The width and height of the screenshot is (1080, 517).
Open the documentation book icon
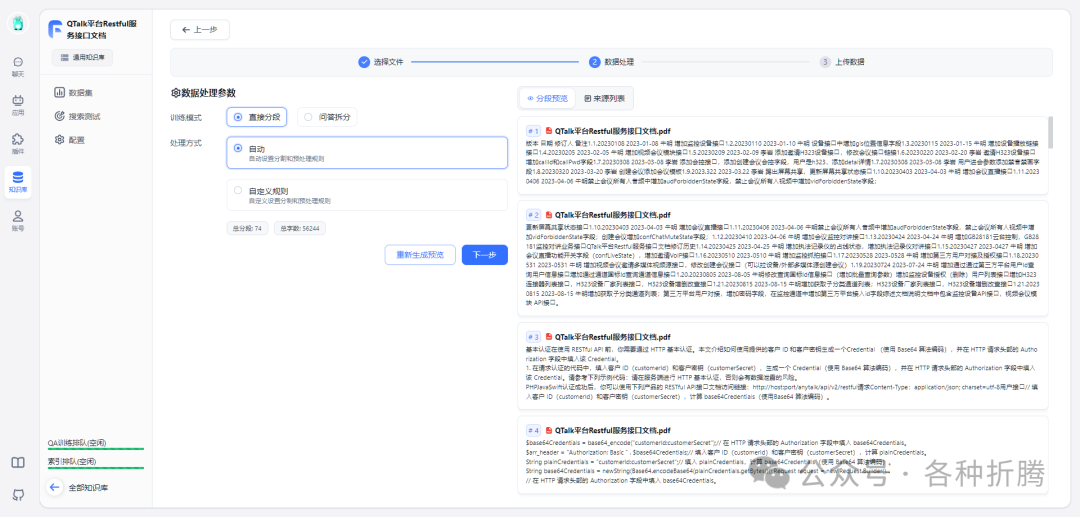point(18,462)
